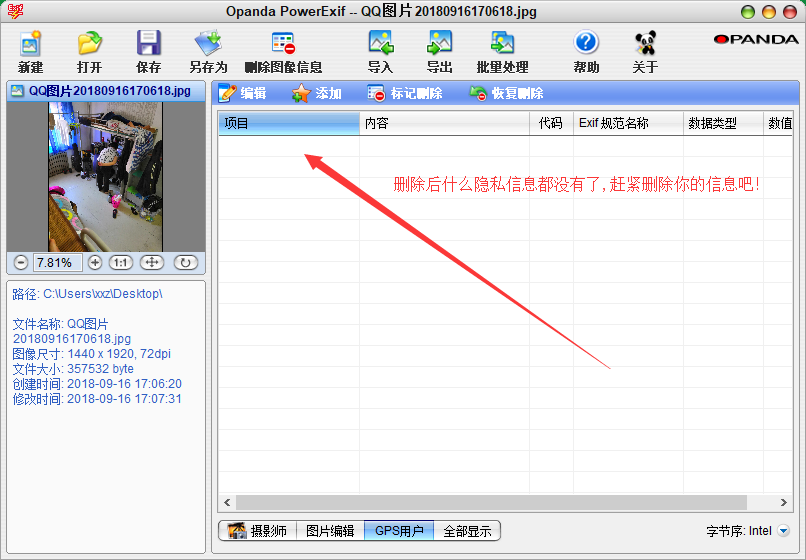Click 恢复删除 restore delete button
This screenshot has height=560, width=806.
click(506, 93)
